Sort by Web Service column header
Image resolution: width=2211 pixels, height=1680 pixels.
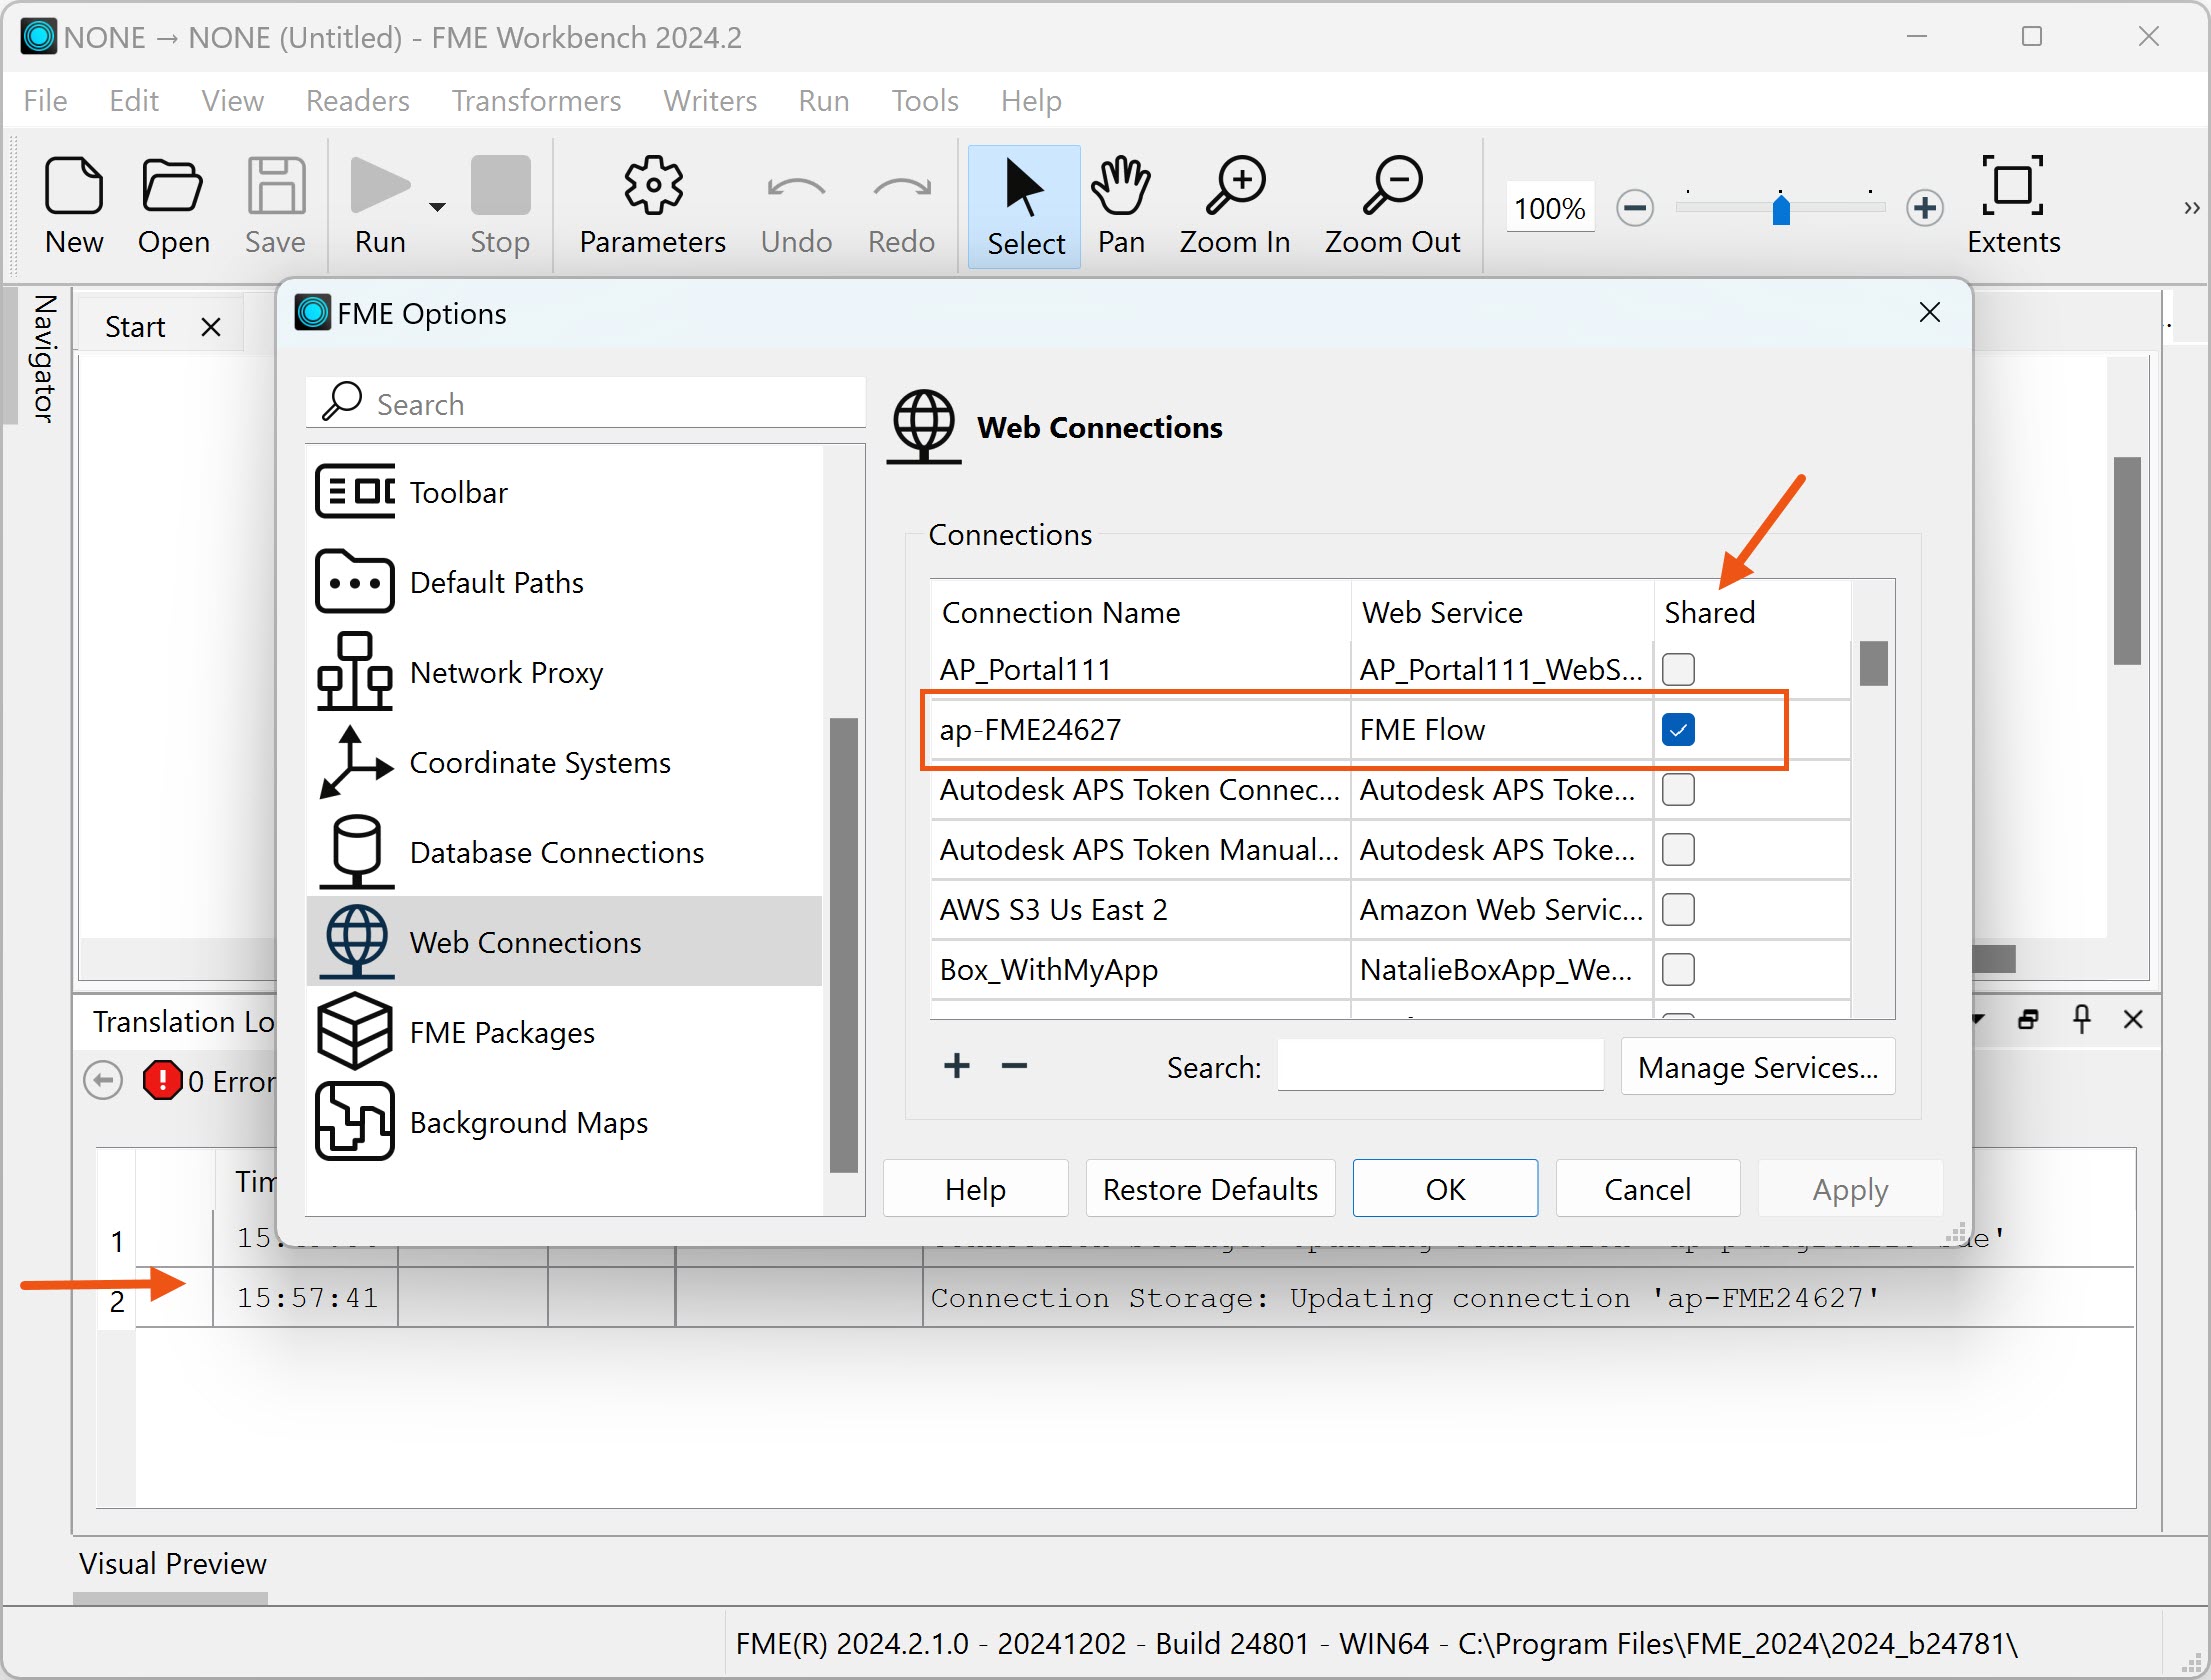[x=1502, y=611]
